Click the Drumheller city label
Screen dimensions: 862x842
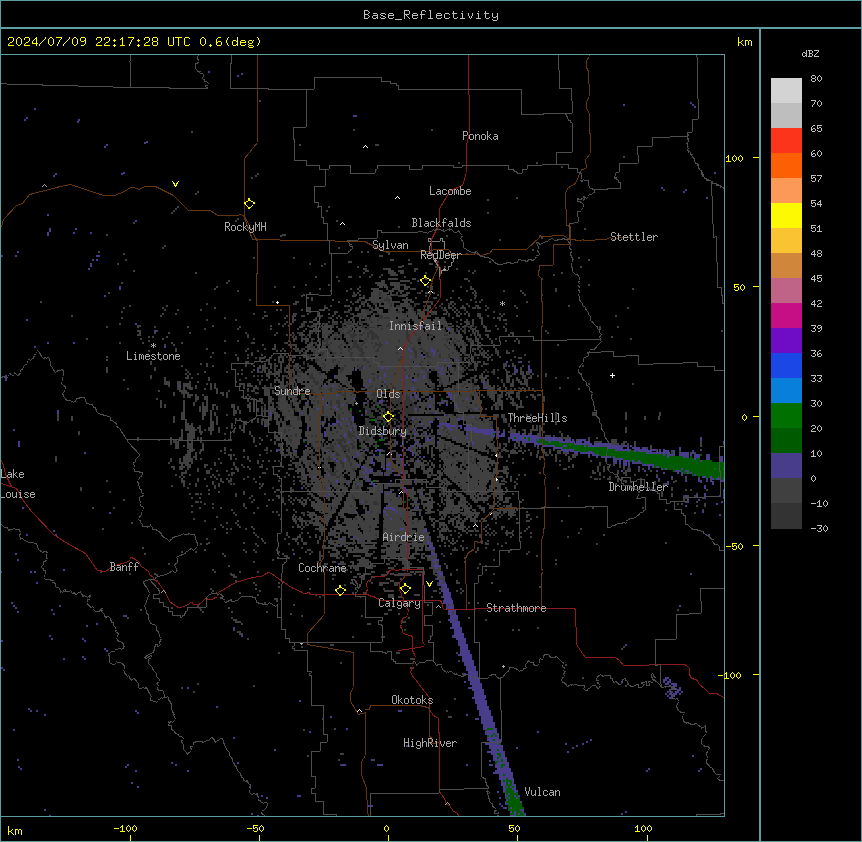point(638,487)
